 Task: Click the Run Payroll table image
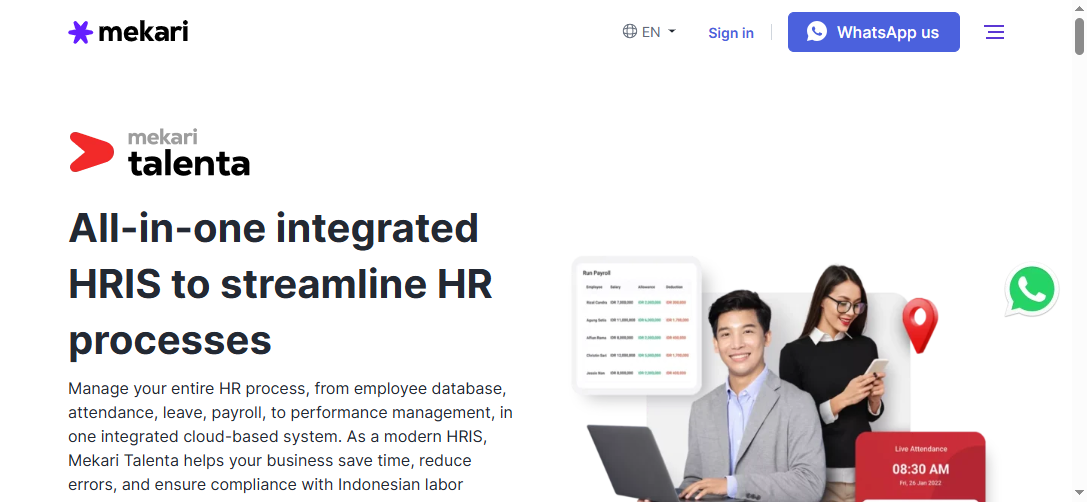point(636,326)
